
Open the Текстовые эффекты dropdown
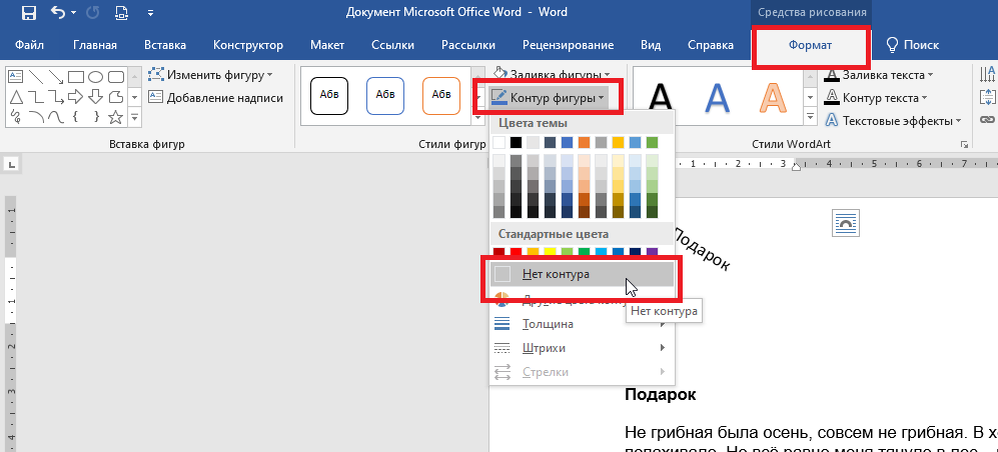892,120
